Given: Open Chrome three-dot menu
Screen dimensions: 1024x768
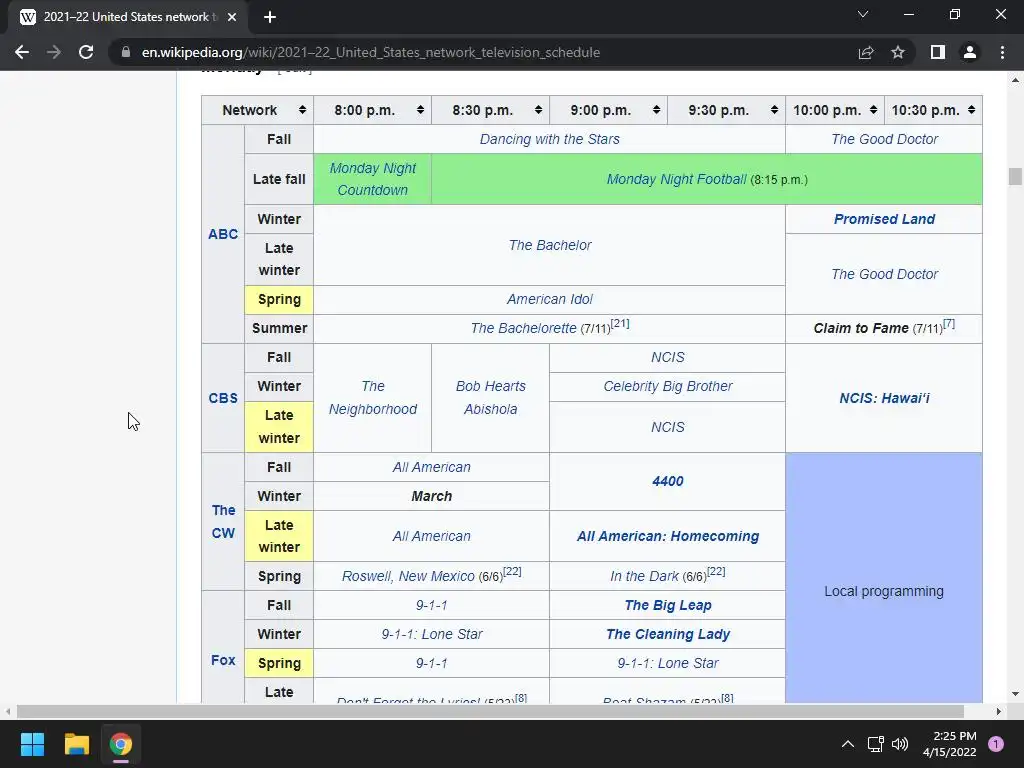Looking at the screenshot, I should click(1002, 52).
